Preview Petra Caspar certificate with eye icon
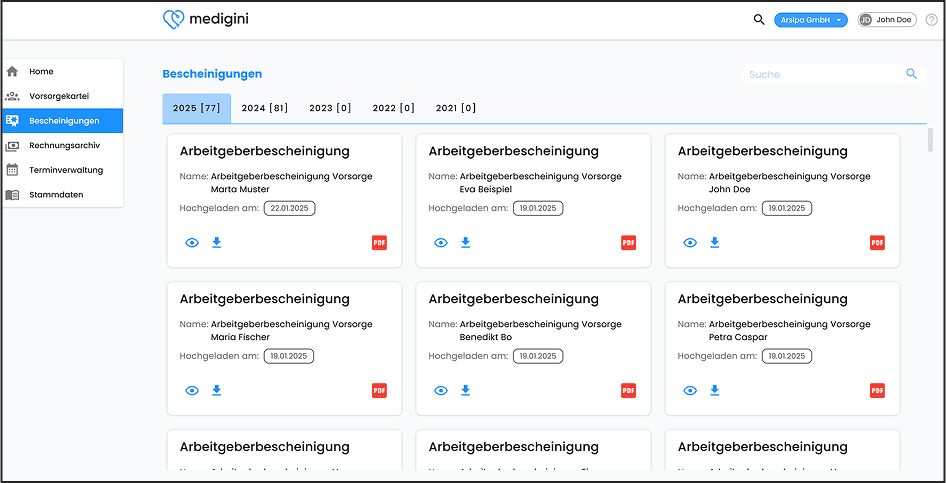The width and height of the screenshot is (946, 483). (x=690, y=391)
